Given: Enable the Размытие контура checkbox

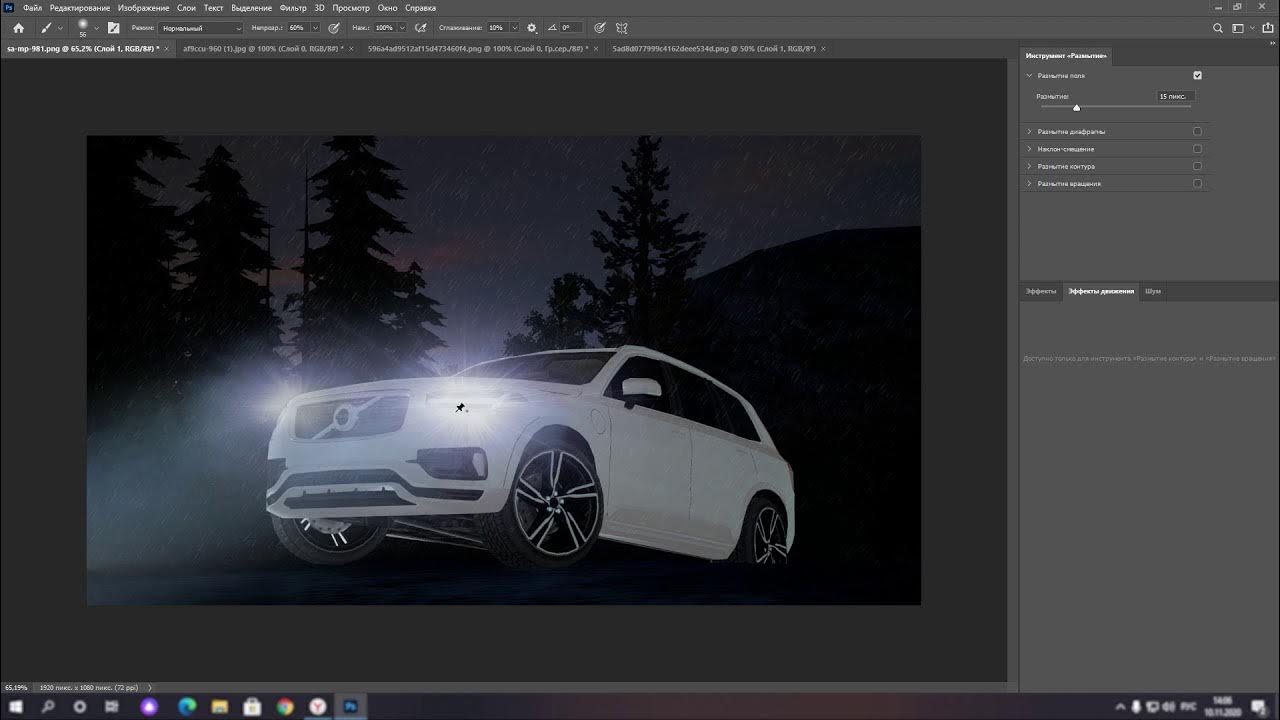Looking at the screenshot, I should point(1197,166).
